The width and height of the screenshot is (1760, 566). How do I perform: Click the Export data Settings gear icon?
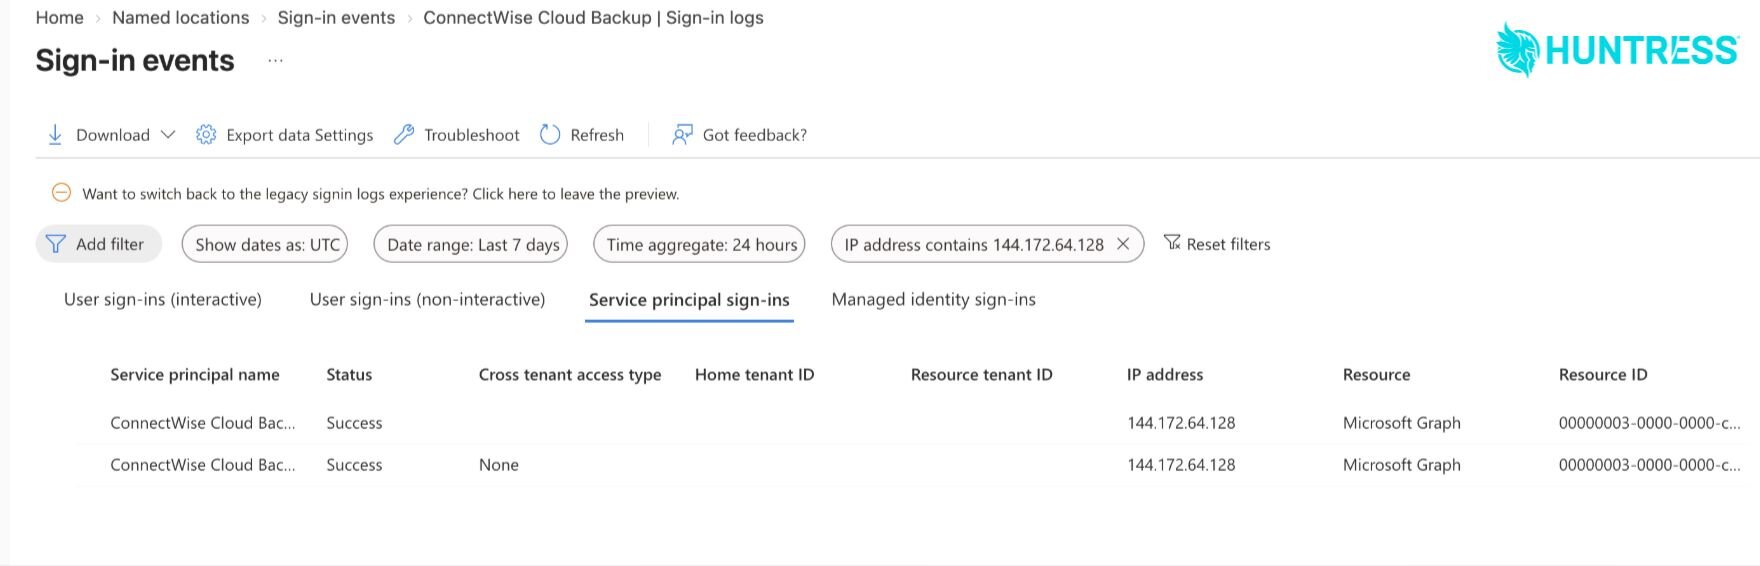[206, 135]
